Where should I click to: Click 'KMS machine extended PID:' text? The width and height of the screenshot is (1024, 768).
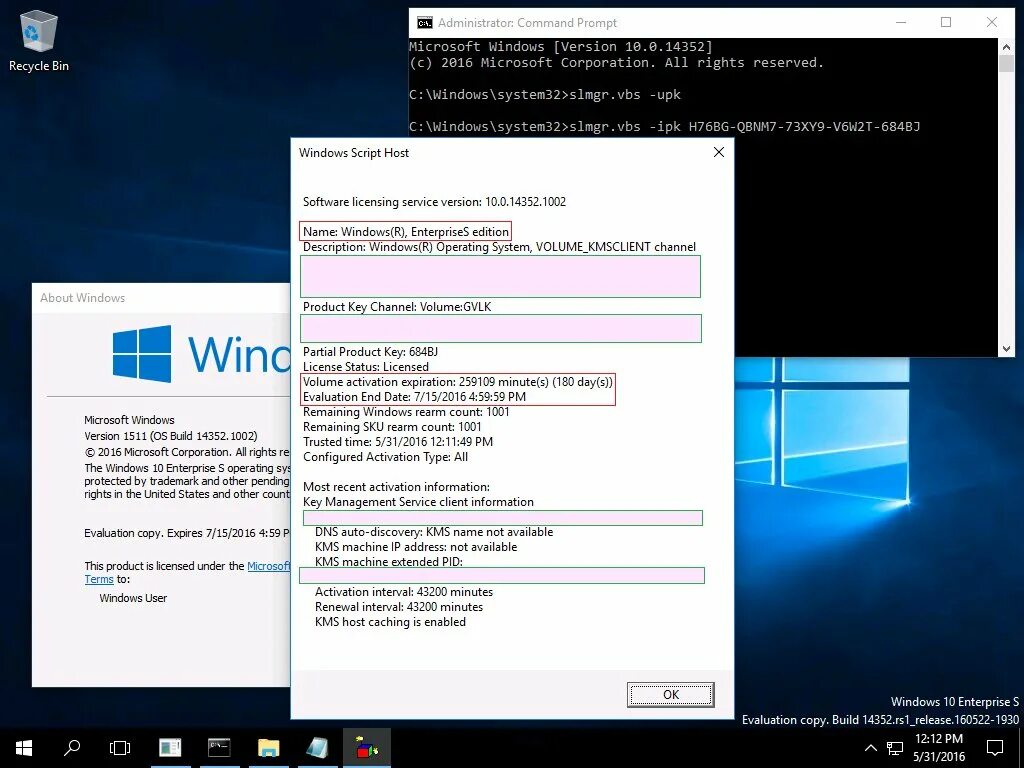pos(389,562)
